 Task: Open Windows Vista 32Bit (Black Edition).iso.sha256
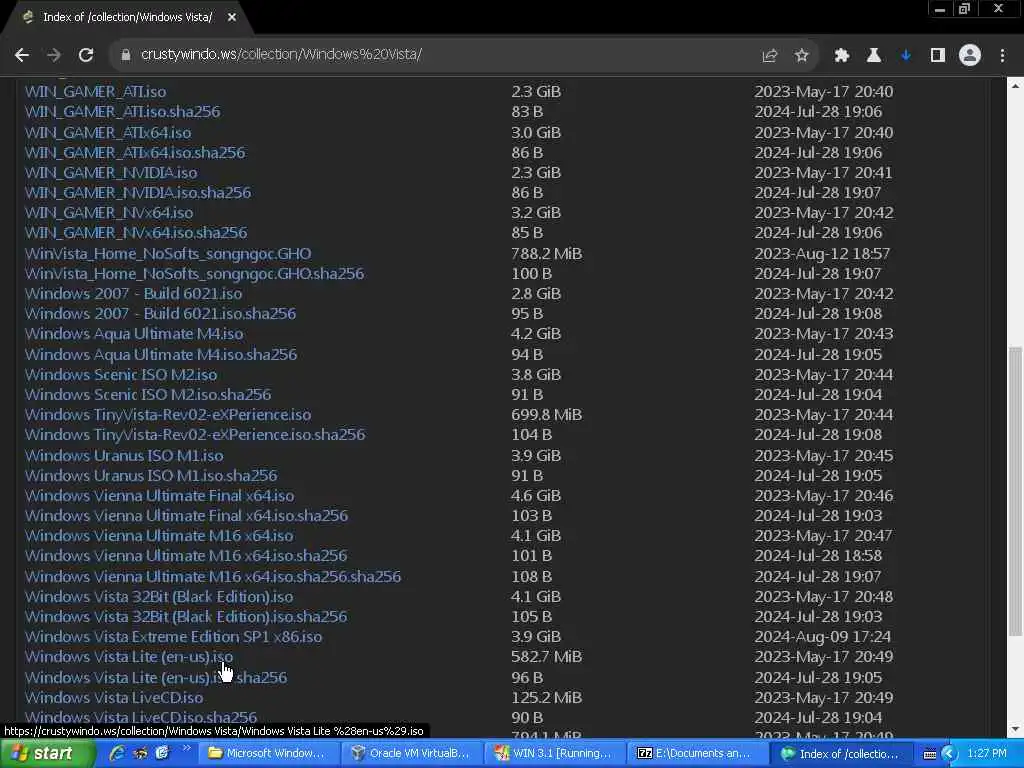[186, 617]
